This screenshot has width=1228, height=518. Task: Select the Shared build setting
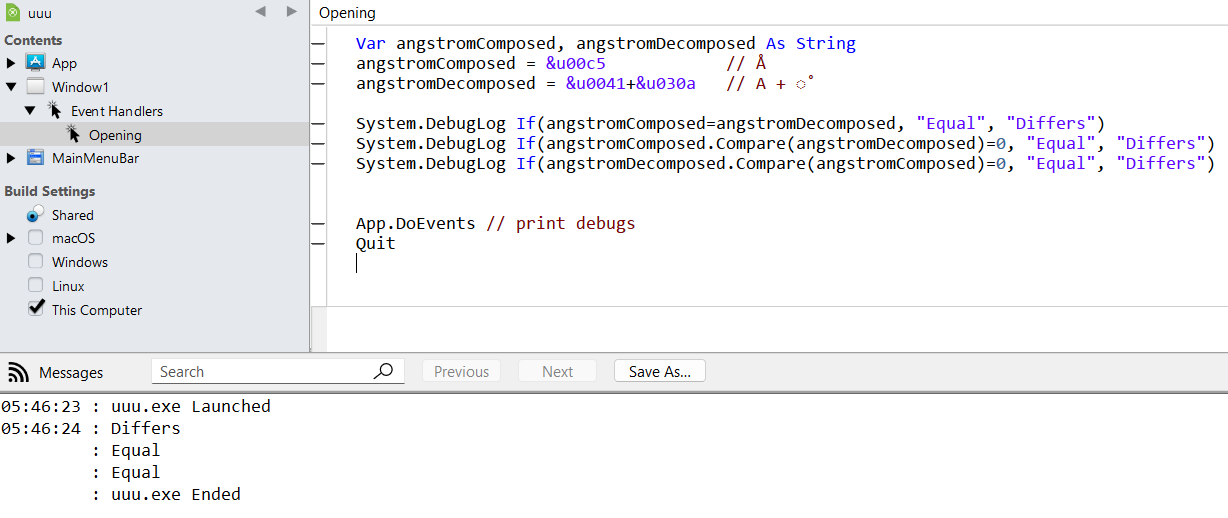click(x=35, y=214)
